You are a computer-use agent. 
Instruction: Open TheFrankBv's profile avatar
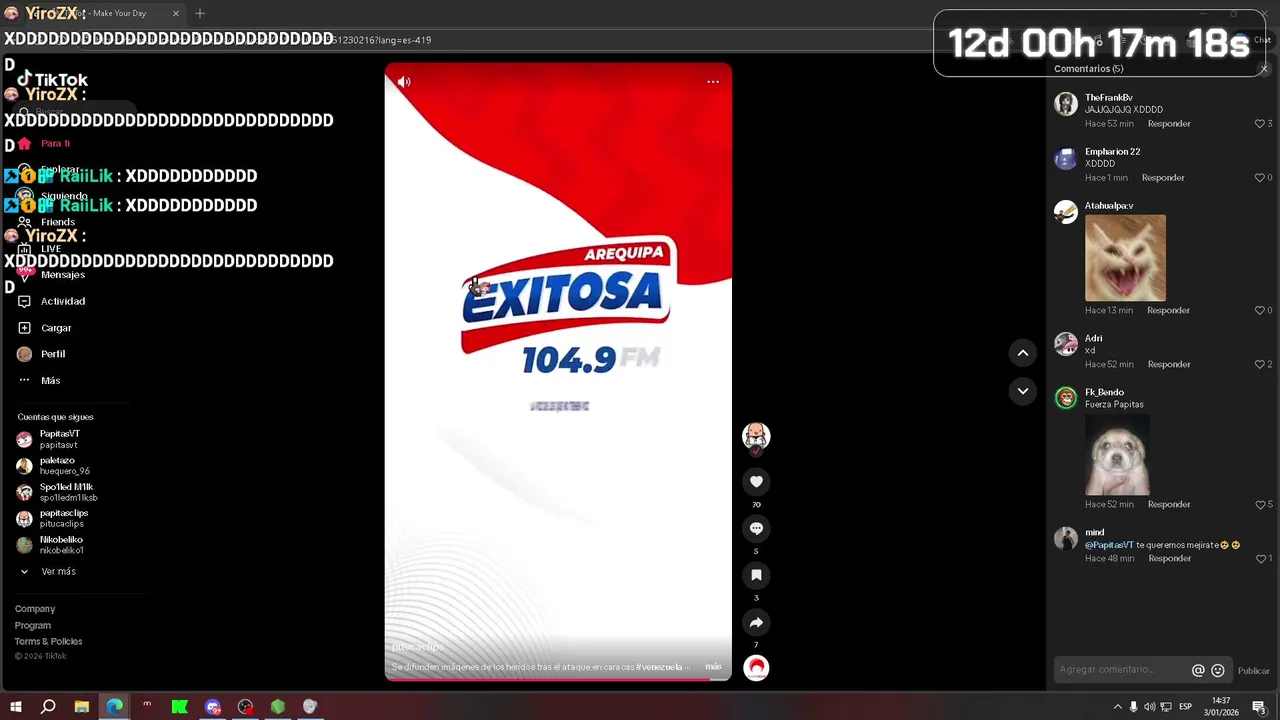(x=1066, y=104)
